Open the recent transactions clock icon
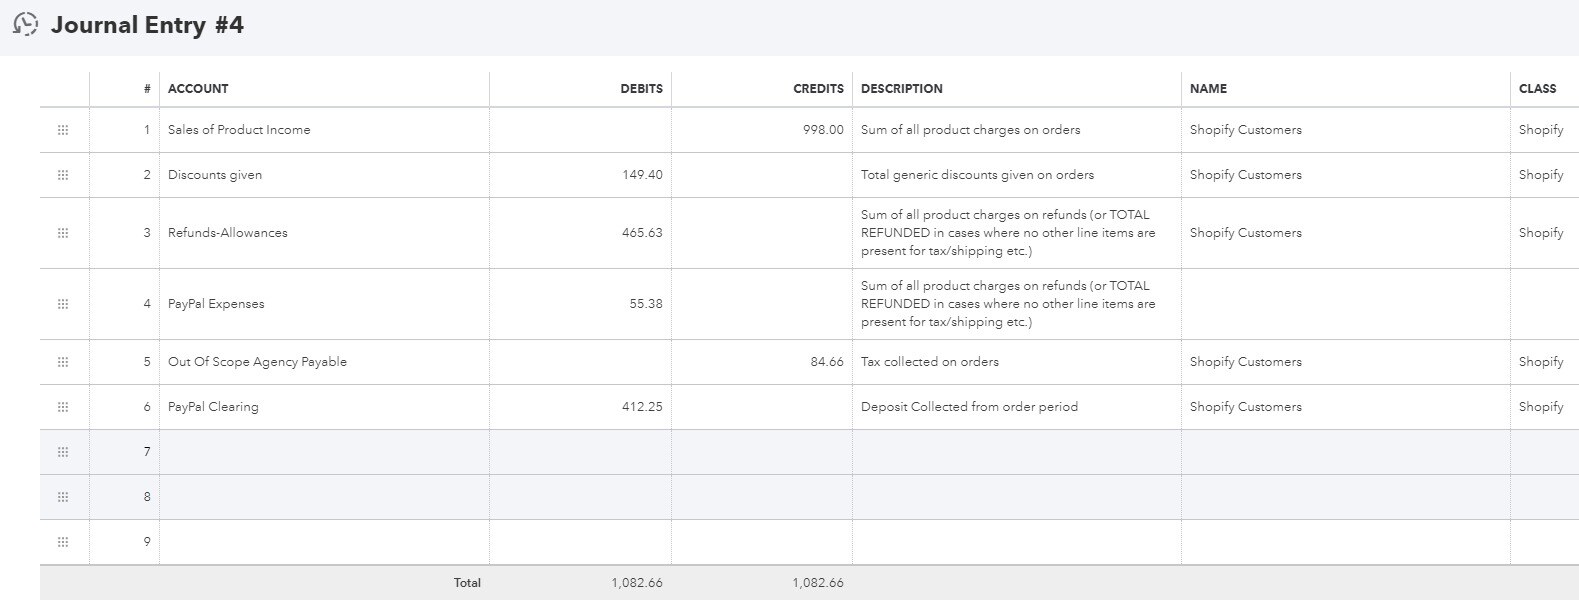This screenshot has height=604, width=1579. [x=26, y=25]
